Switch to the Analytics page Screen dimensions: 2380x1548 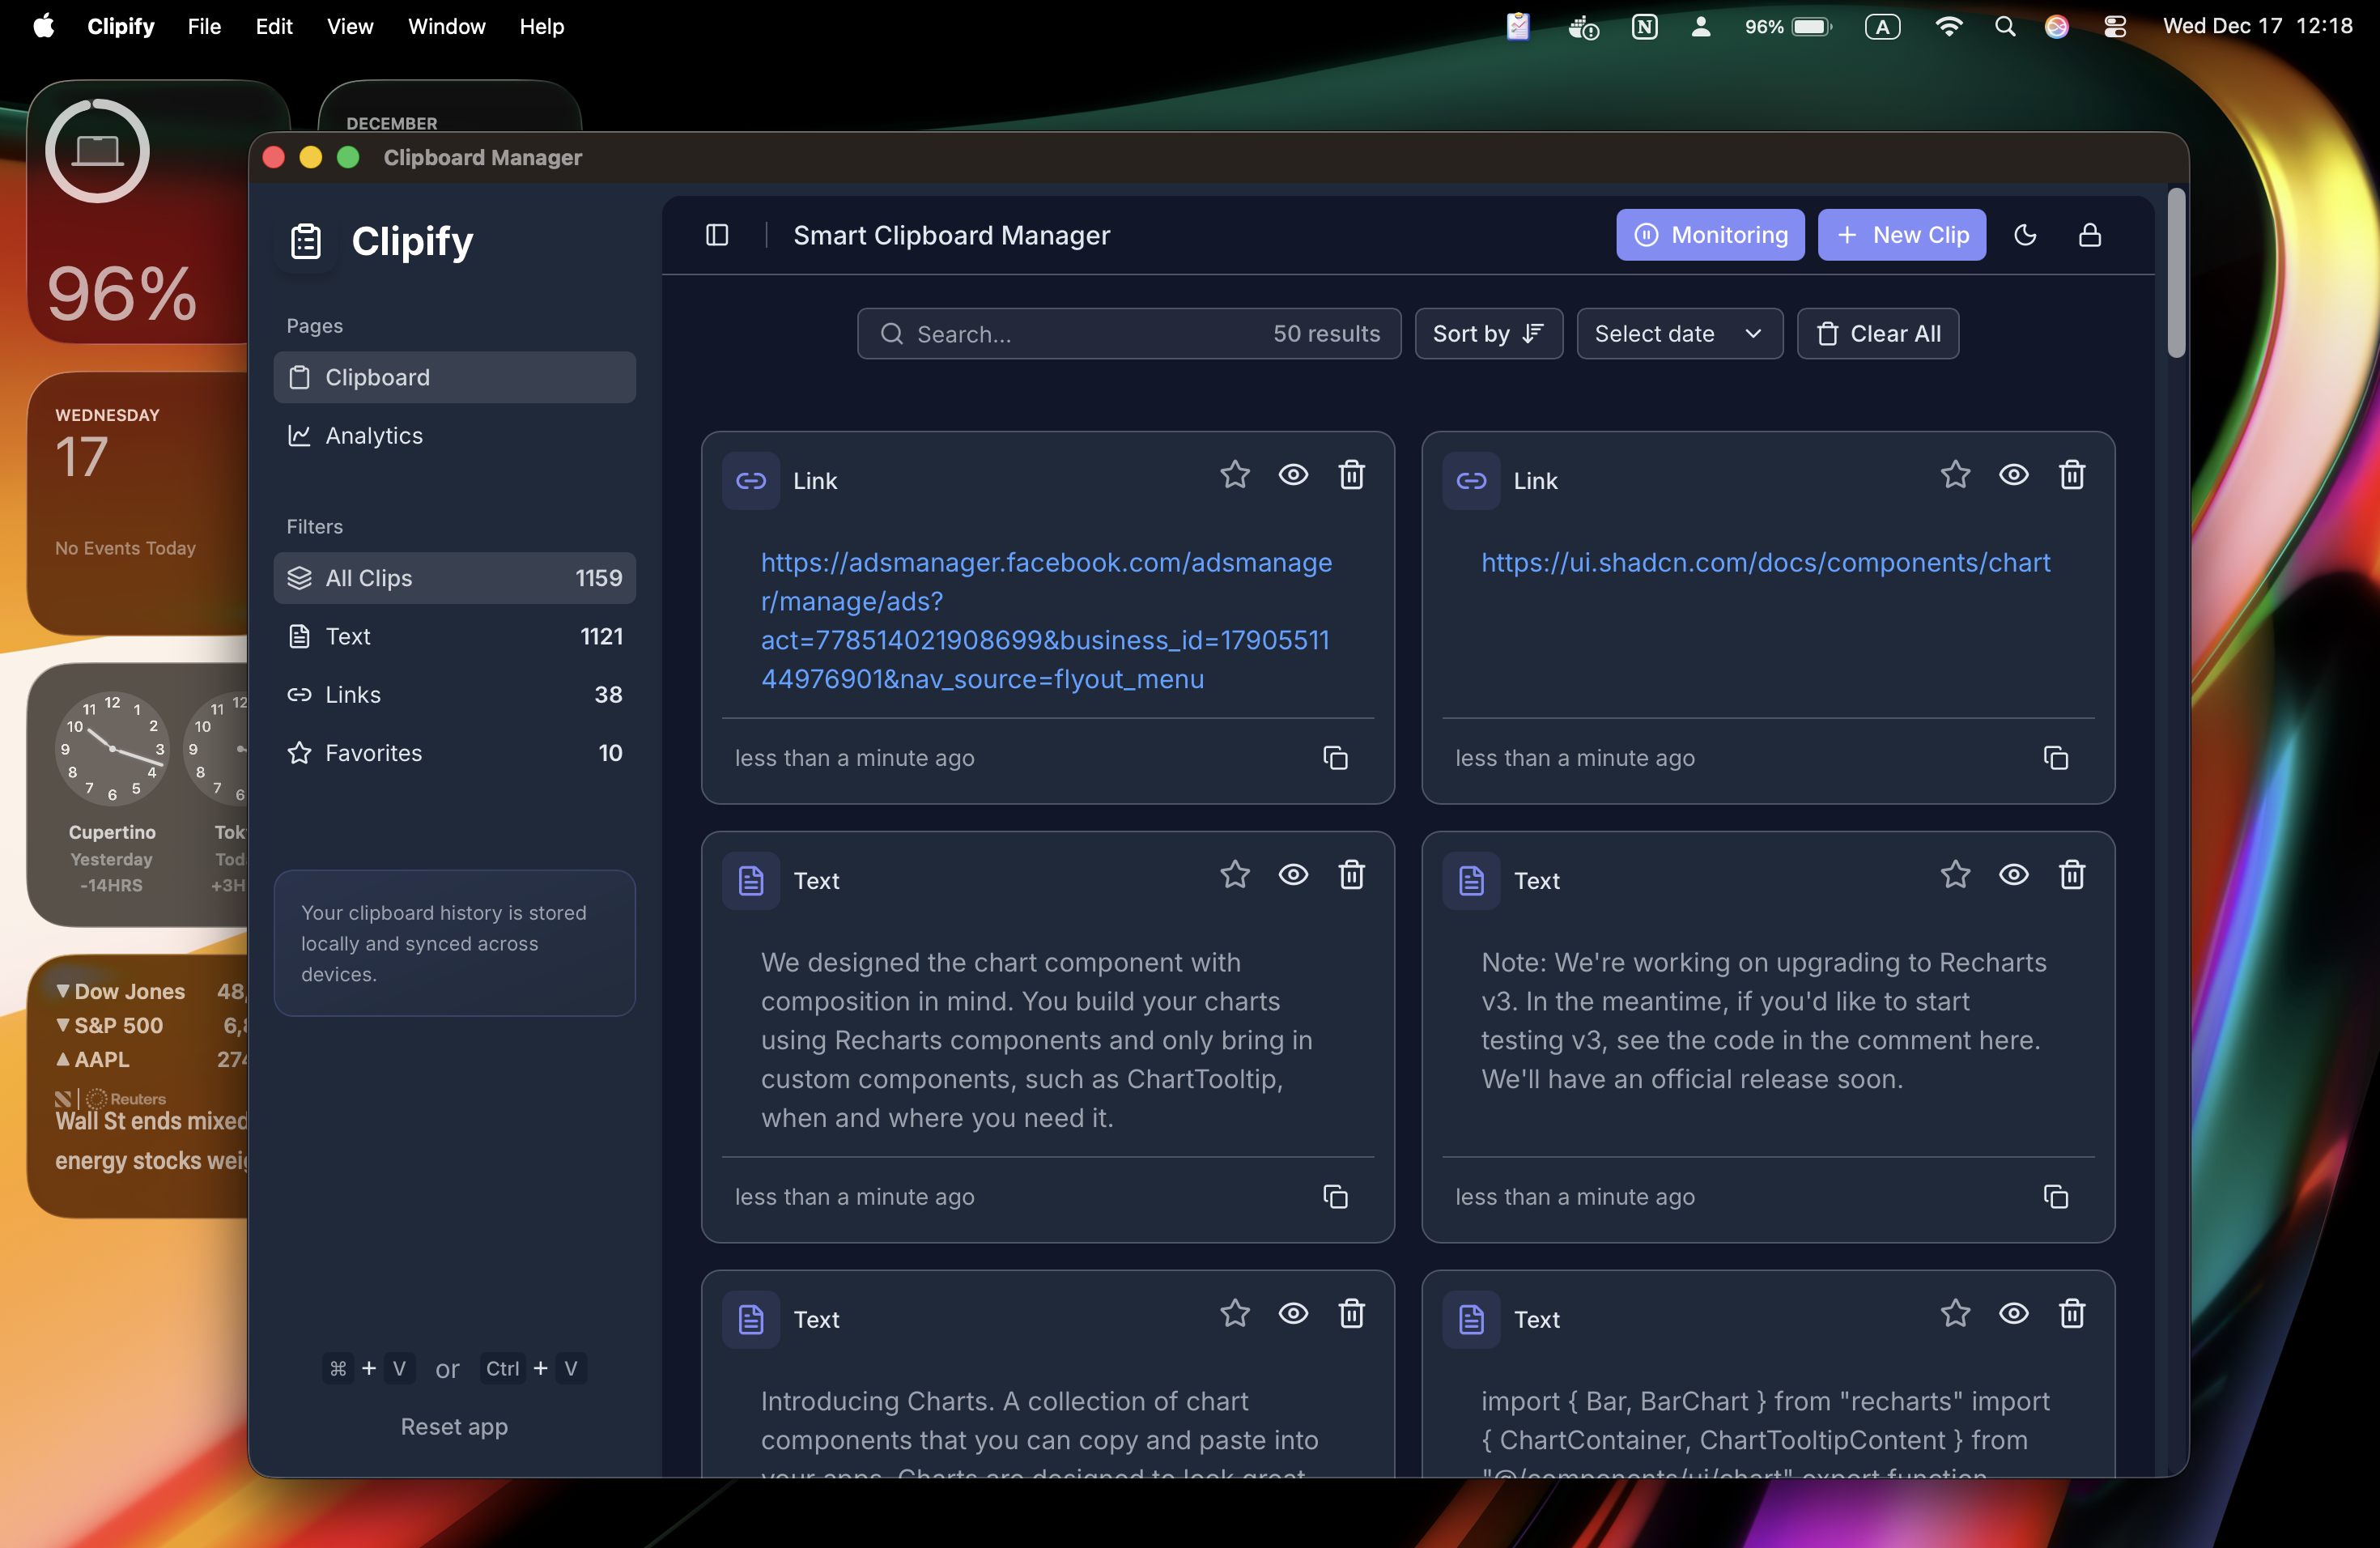tap(373, 436)
